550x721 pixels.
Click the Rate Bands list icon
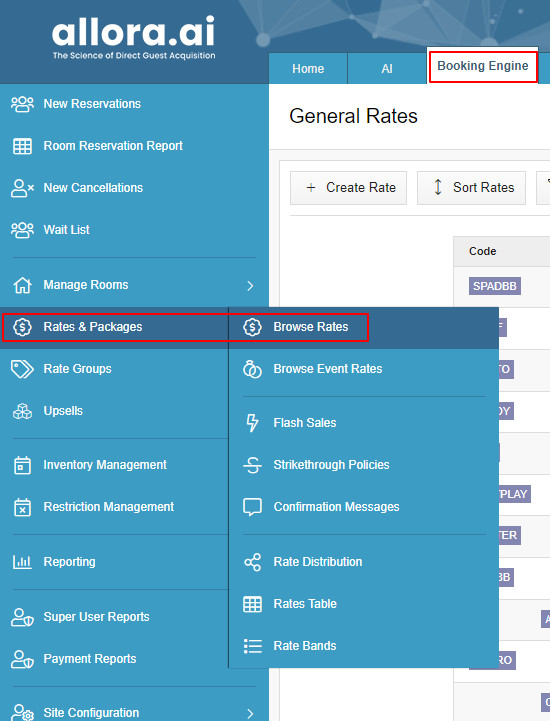tap(252, 646)
